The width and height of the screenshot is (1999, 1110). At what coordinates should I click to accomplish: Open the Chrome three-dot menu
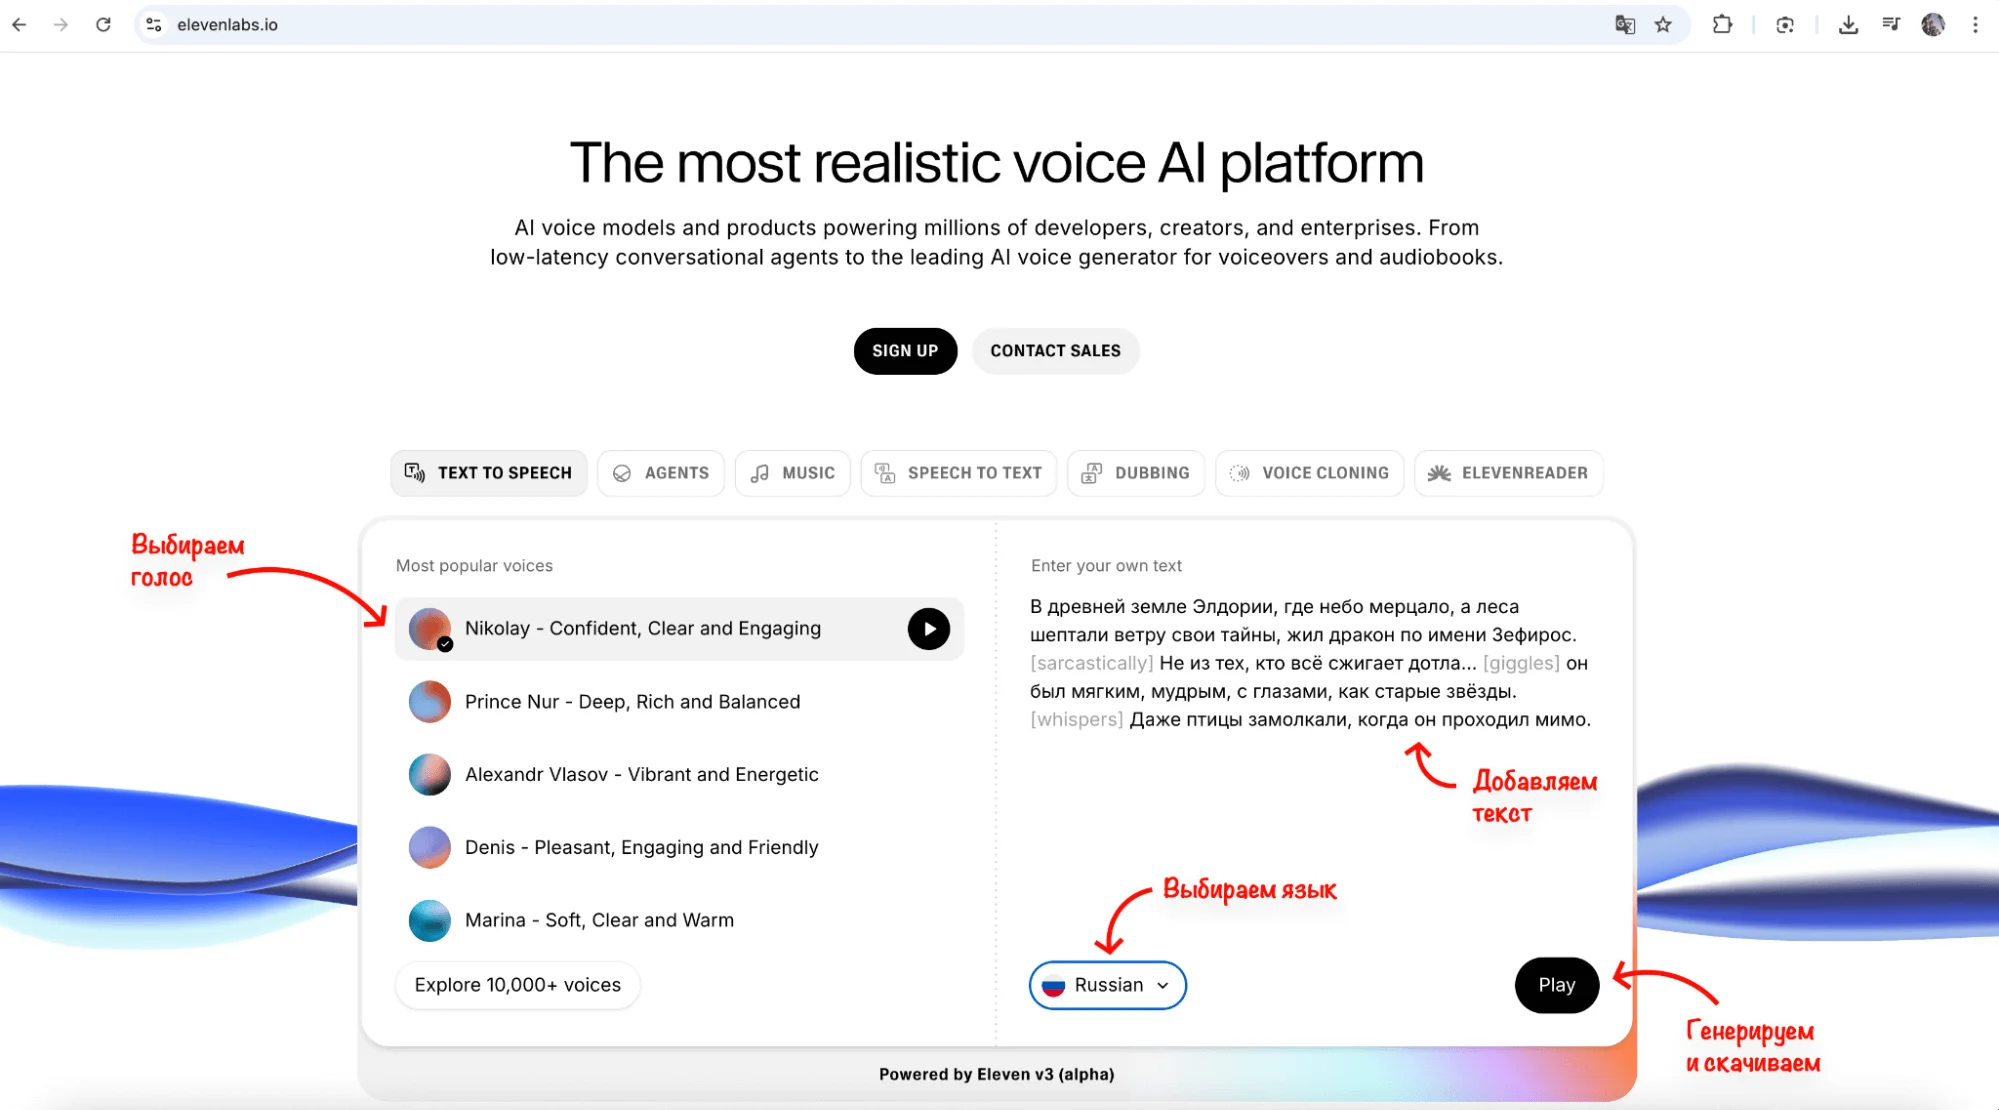(x=1975, y=25)
